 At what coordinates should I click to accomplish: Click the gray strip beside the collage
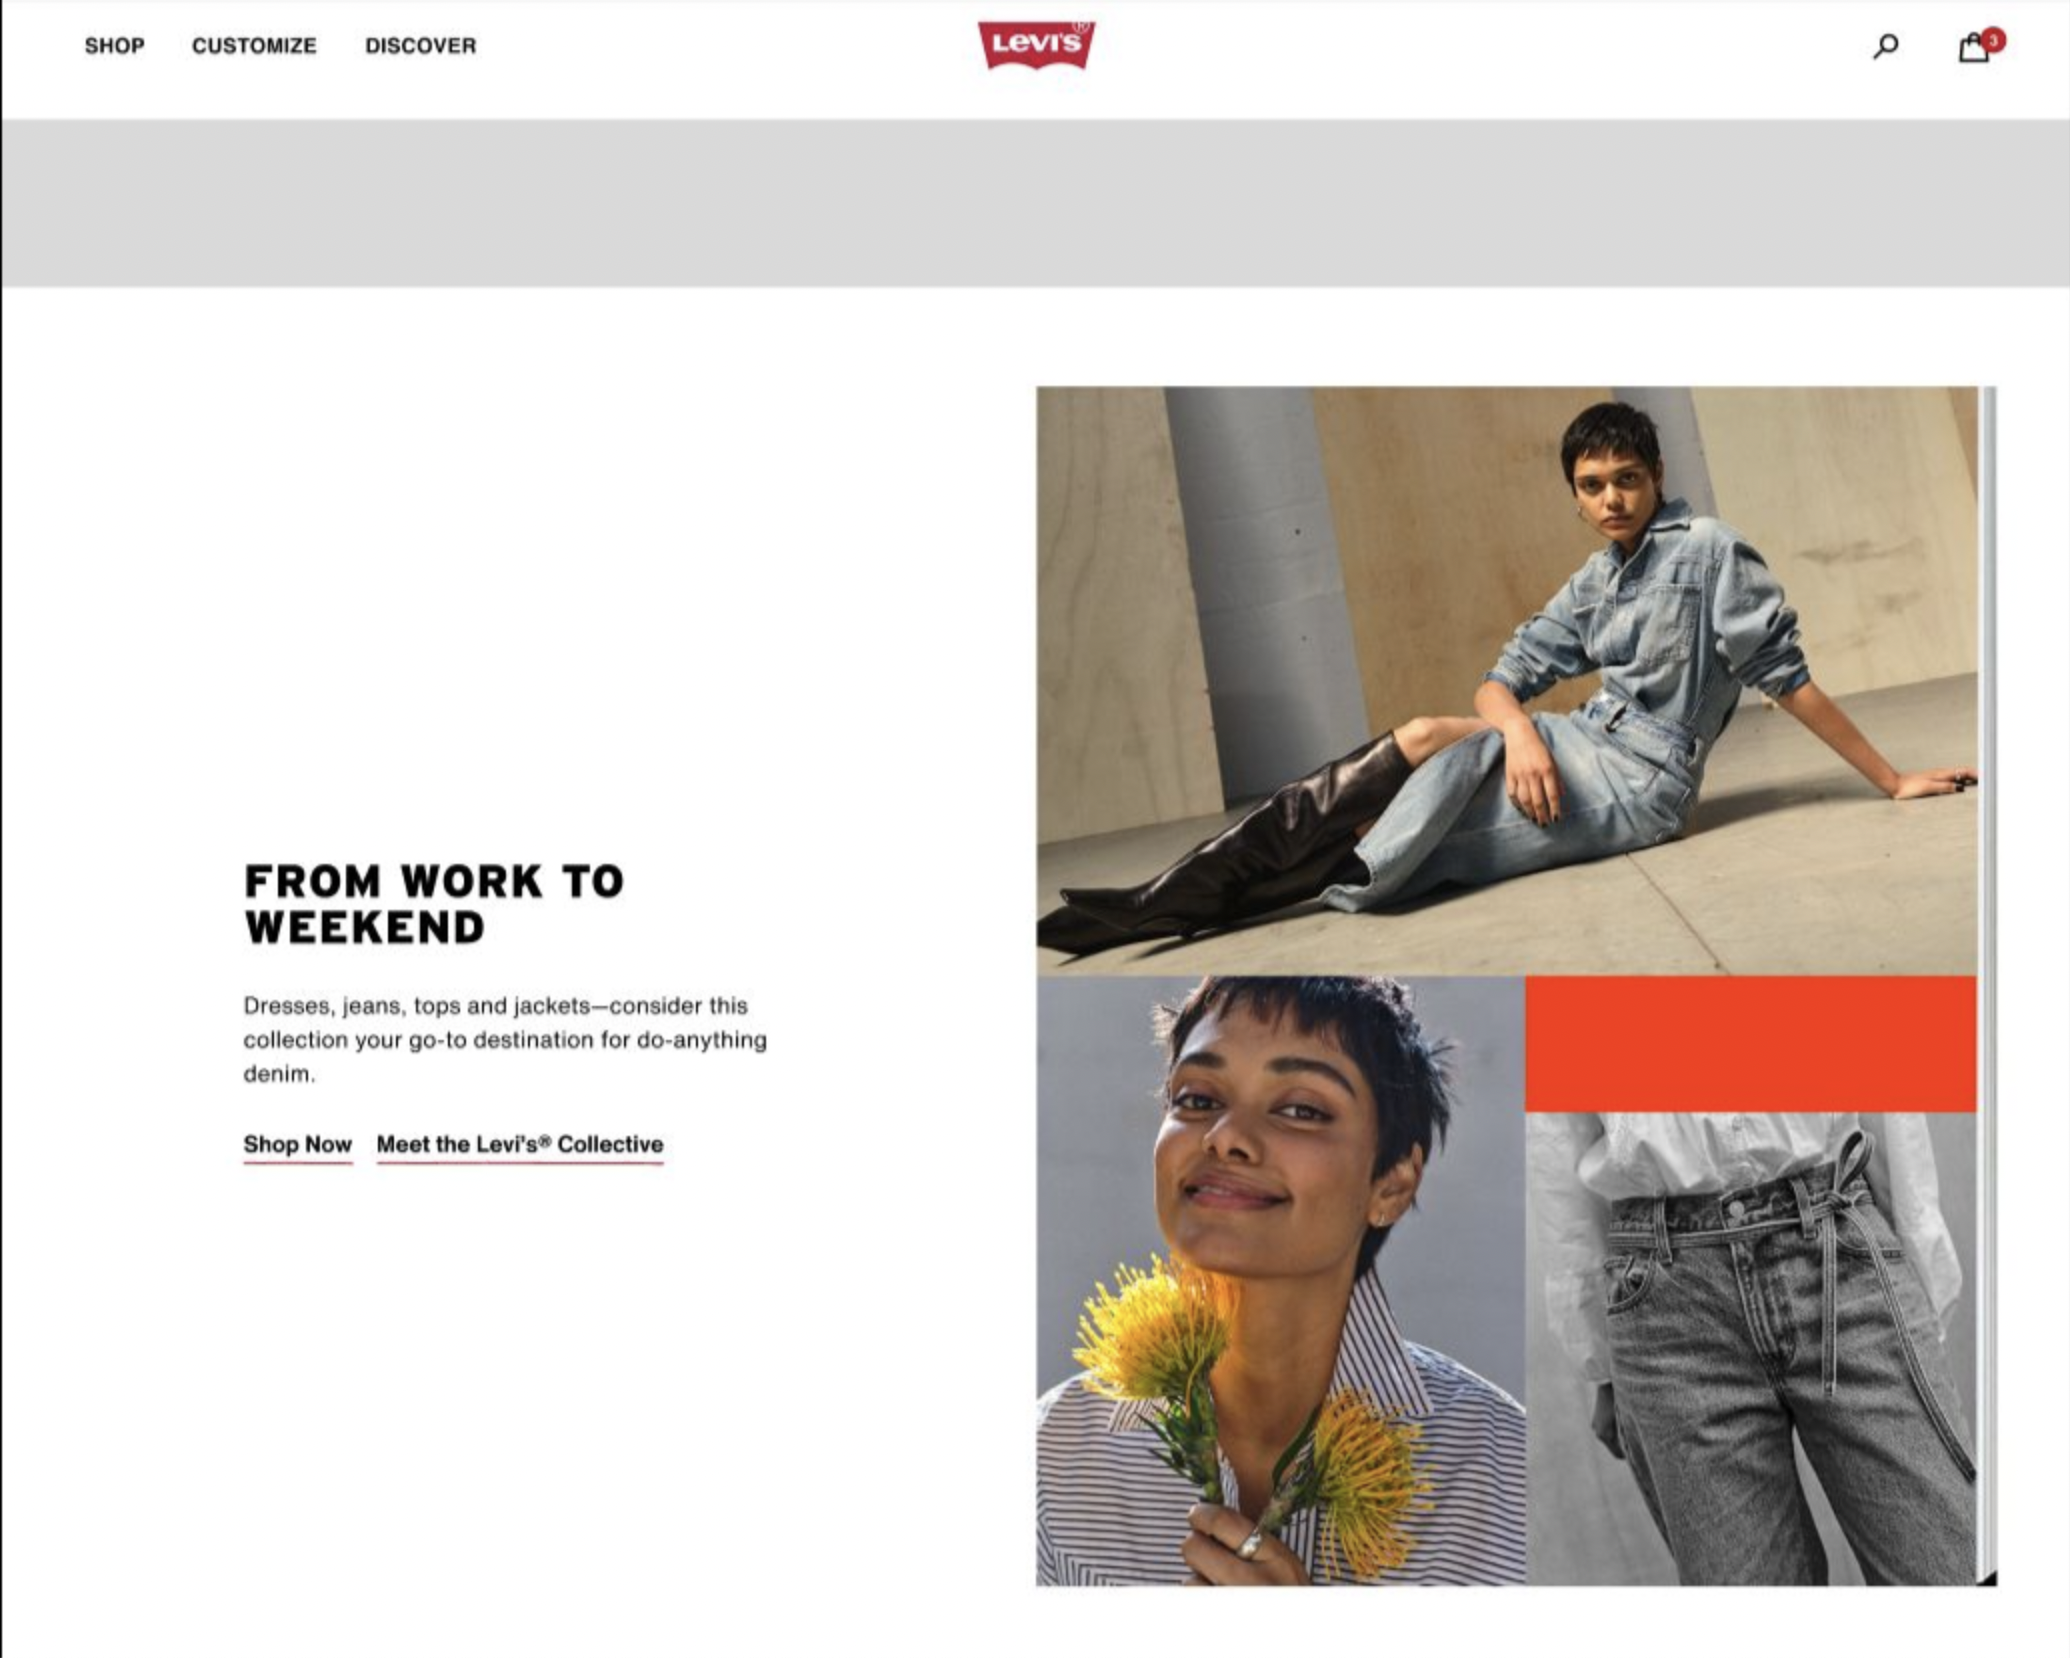point(1988,986)
